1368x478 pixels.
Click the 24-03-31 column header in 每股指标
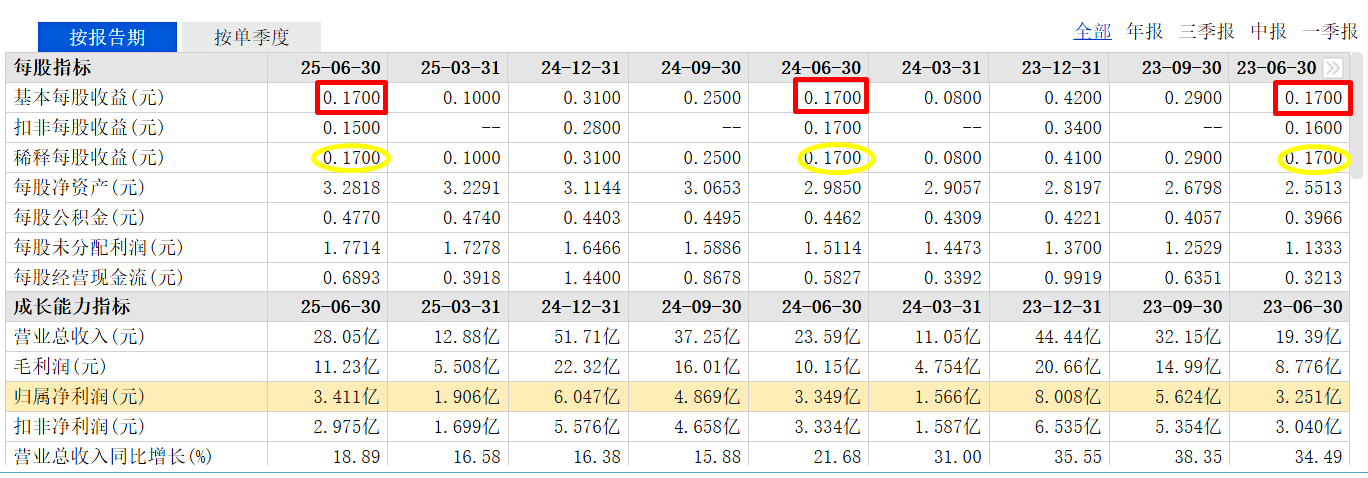tap(941, 68)
